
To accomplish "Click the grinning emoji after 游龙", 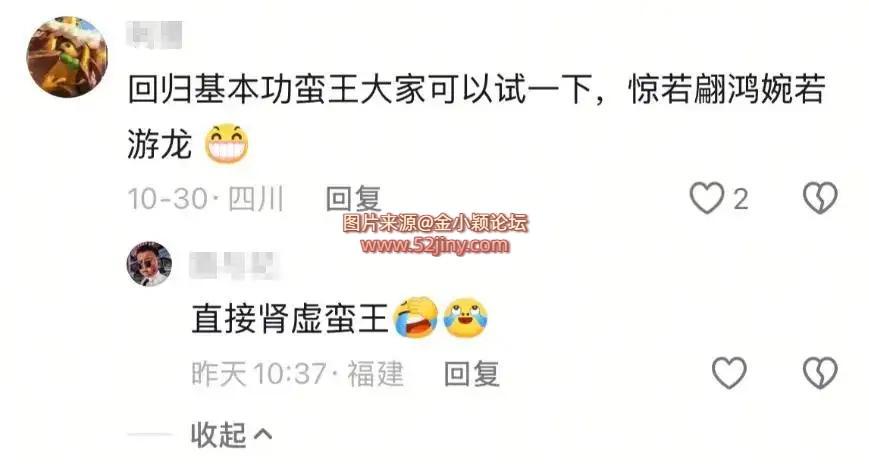I will pos(227,144).
